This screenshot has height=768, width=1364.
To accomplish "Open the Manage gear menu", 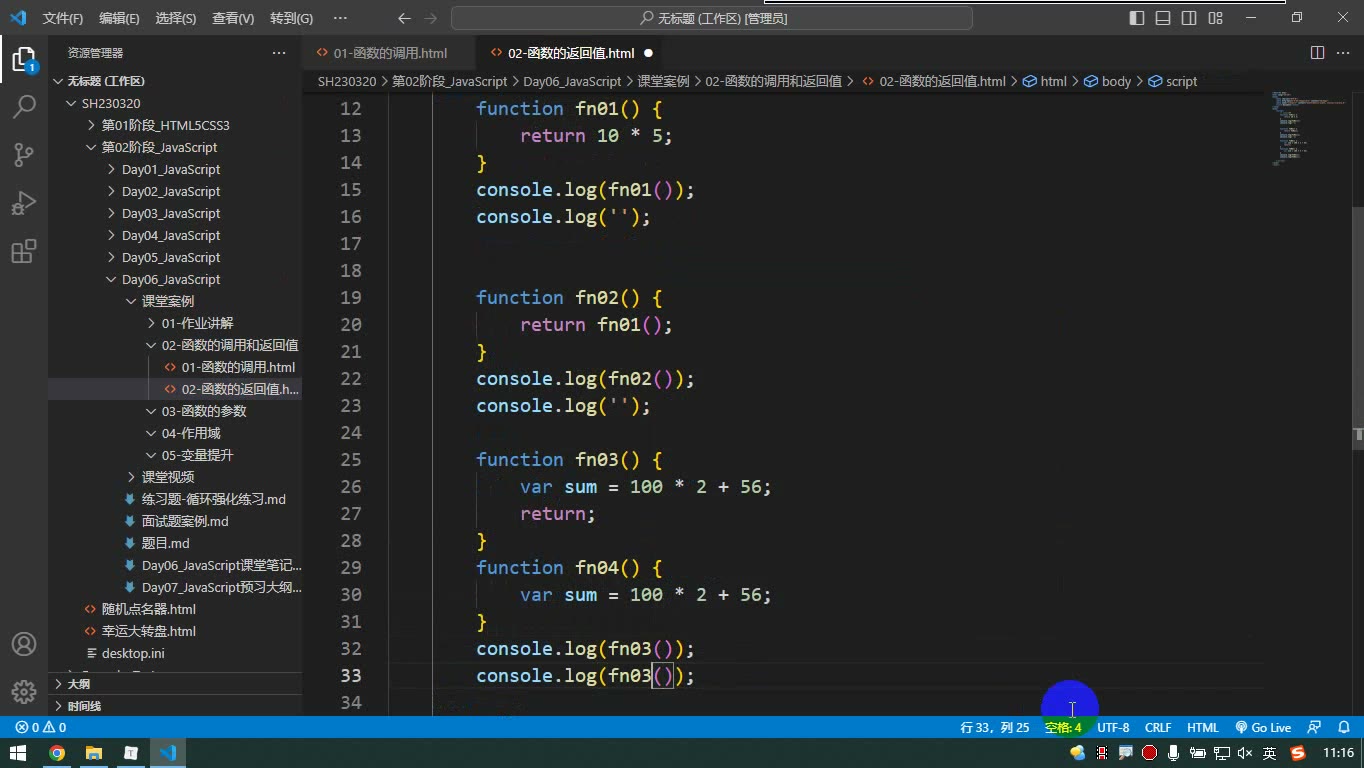I will tap(24, 692).
